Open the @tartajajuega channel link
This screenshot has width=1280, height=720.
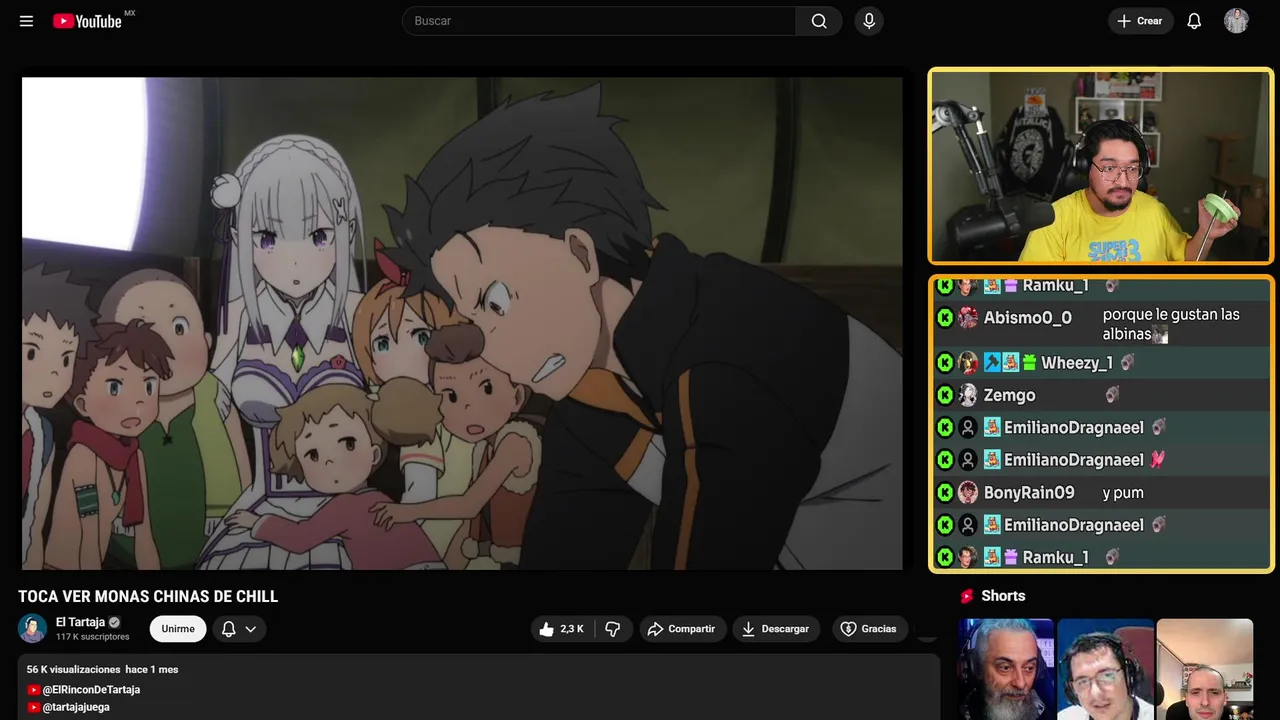(x=76, y=707)
